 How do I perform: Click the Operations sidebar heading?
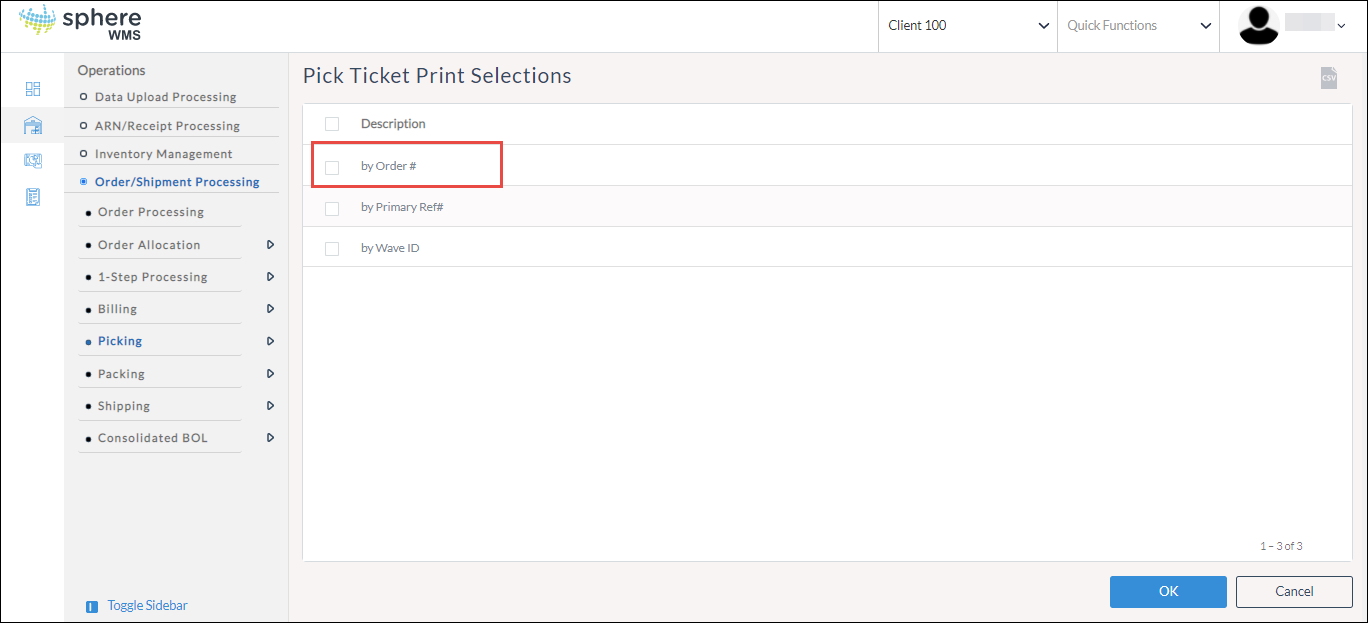[x=111, y=71]
